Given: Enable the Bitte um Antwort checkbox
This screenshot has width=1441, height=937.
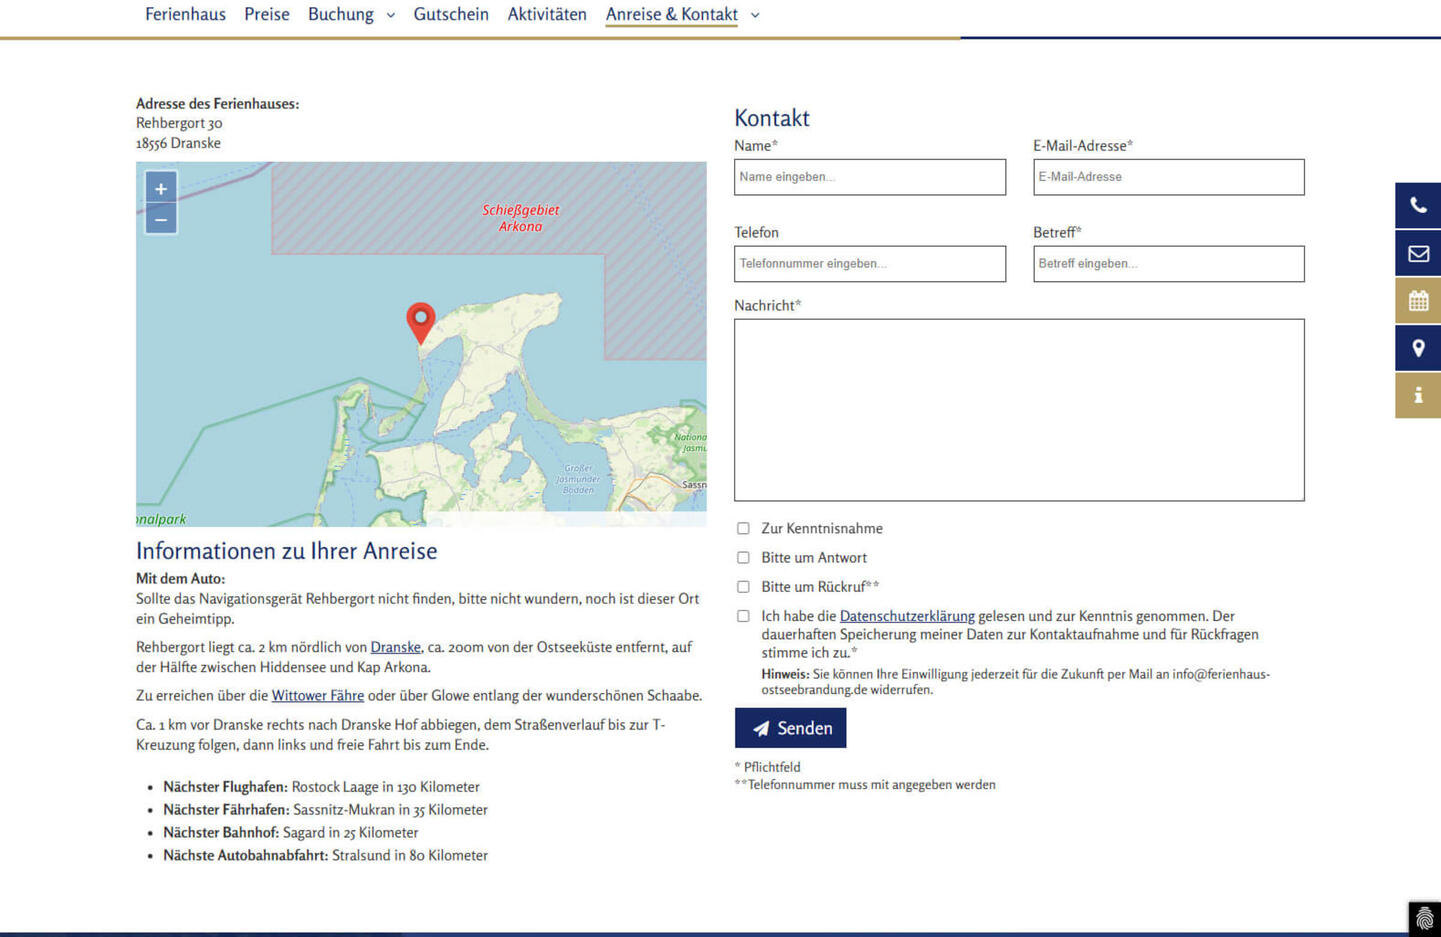Looking at the screenshot, I should (743, 558).
